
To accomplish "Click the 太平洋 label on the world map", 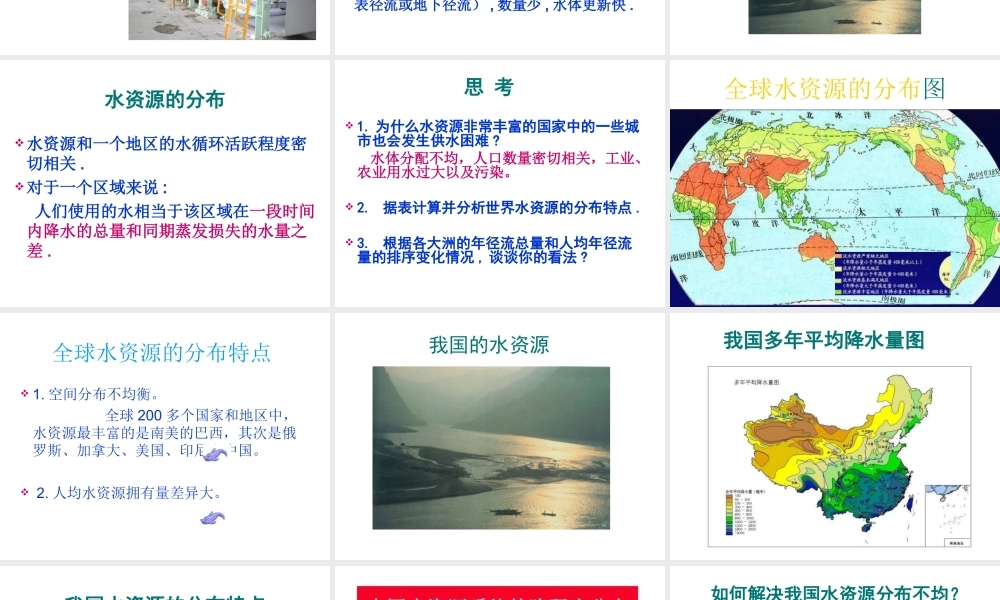I will pyautogui.click(x=898, y=212).
